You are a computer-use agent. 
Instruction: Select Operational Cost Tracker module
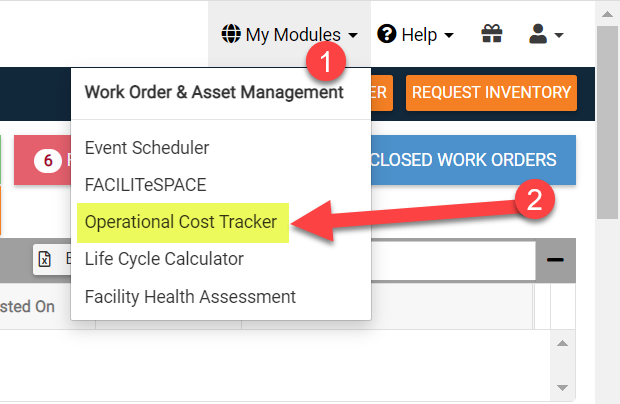tap(181, 222)
